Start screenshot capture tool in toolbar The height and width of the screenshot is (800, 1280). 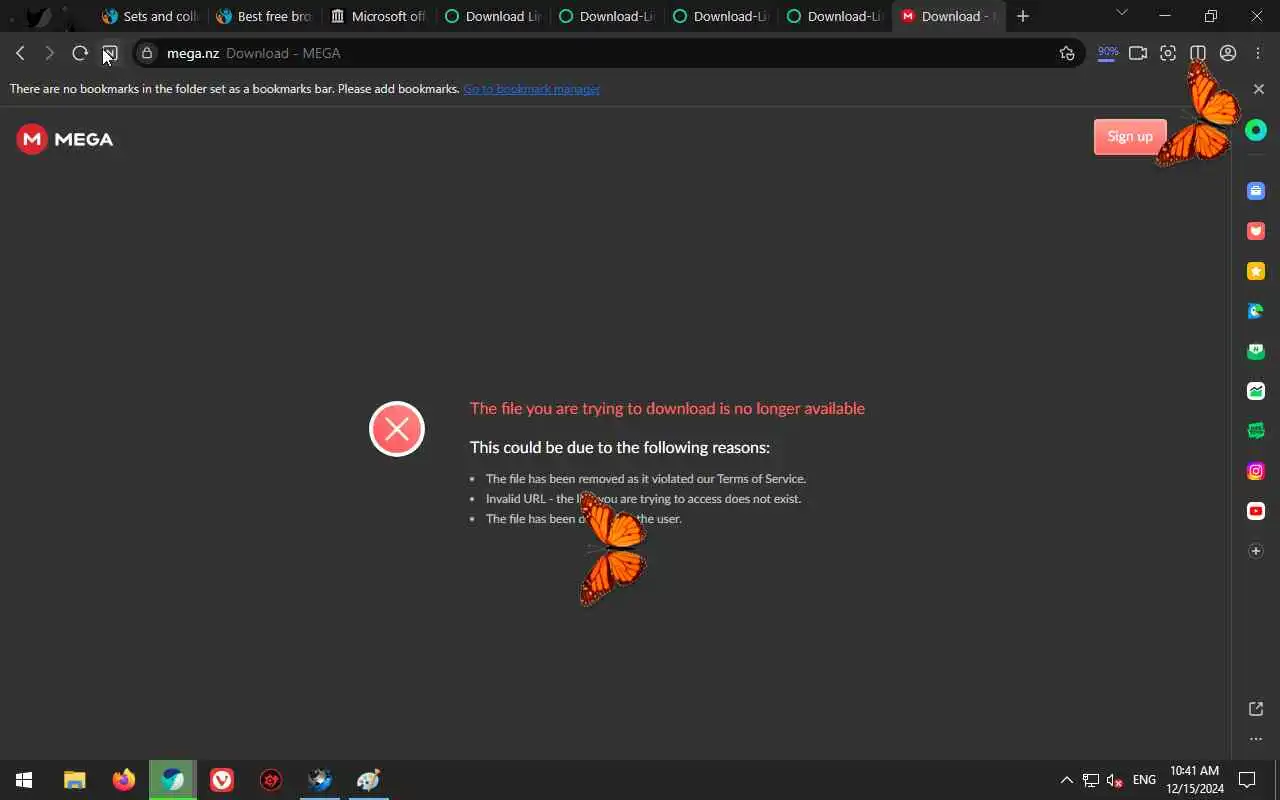click(x=1168, y=53)
